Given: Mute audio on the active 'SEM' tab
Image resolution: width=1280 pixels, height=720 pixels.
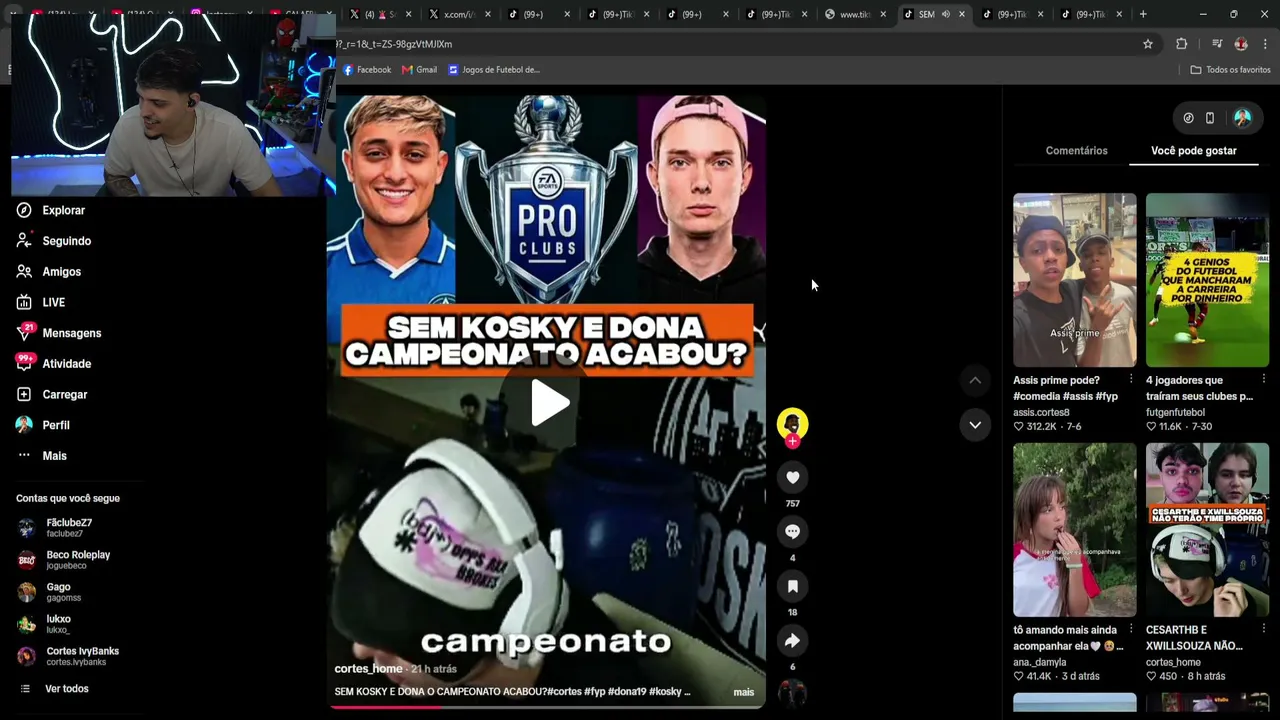Looking at the screenshot, I should (x=945, y=14).
